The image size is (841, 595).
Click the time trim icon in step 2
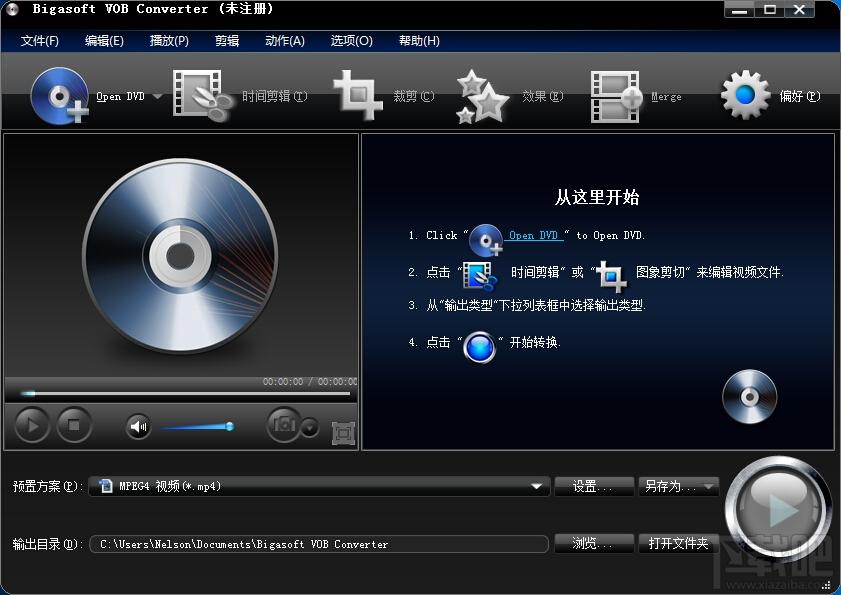coord(479,276)
